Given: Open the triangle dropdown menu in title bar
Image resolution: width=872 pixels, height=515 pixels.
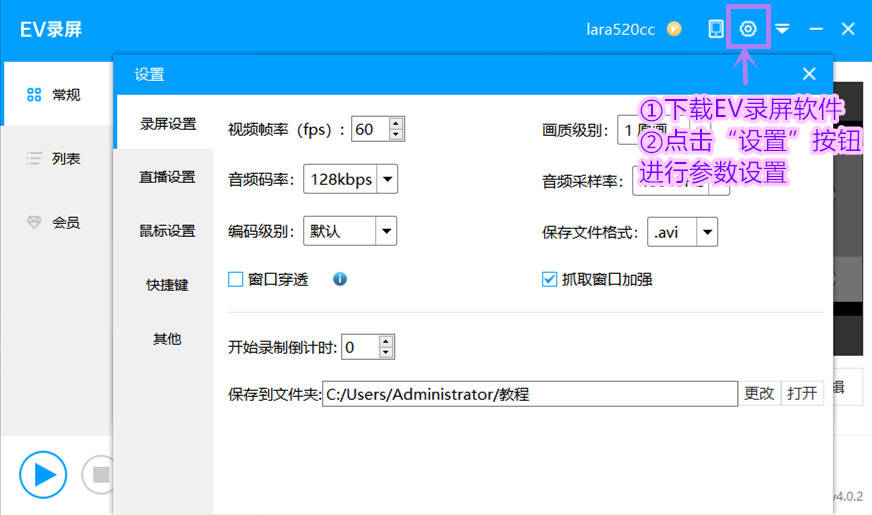Looking at the screenshot, I should tap(782, 29).
